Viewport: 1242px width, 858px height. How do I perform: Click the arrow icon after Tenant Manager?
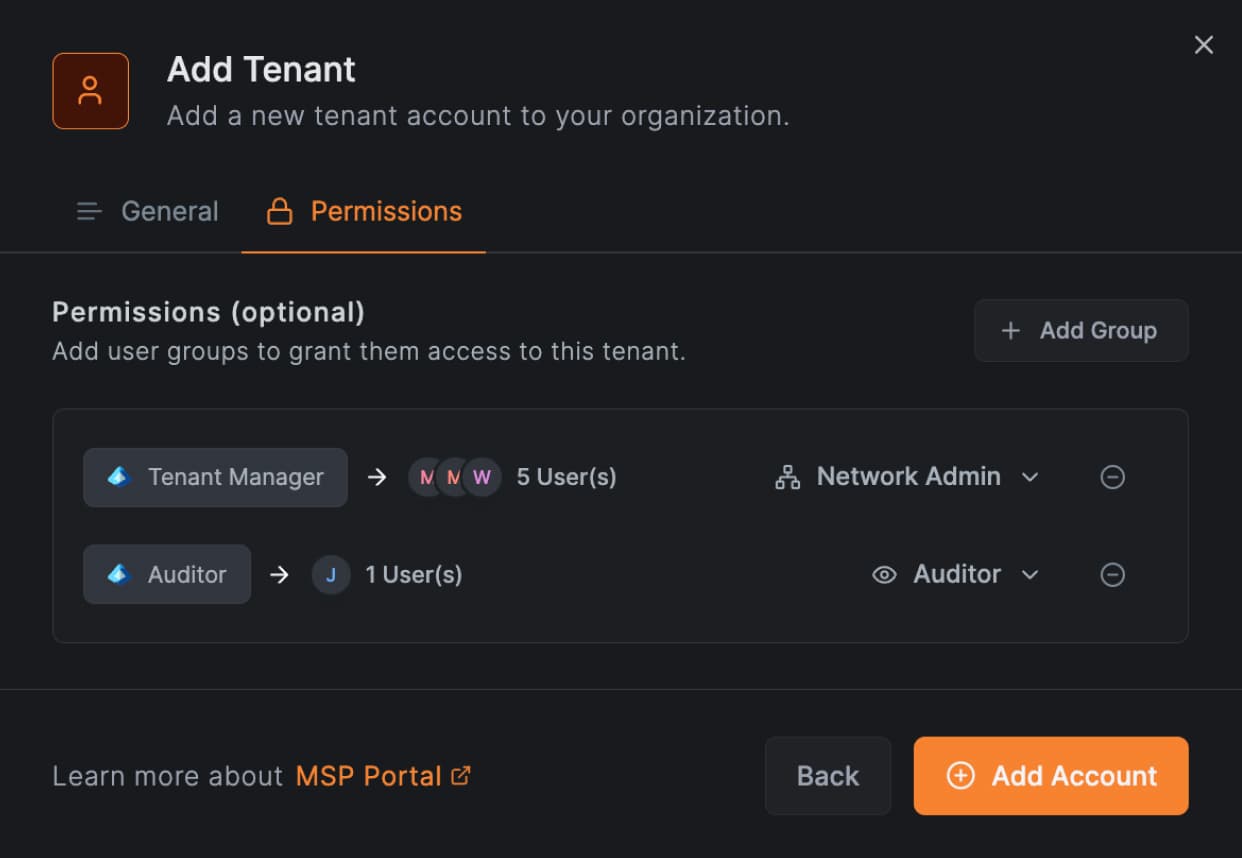click(378, 477)
